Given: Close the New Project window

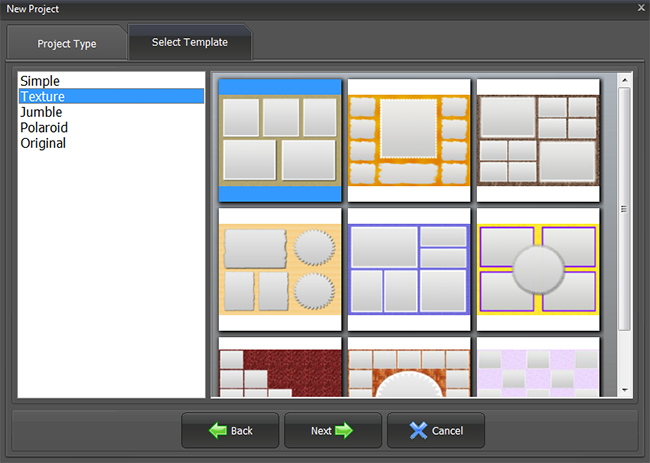Looking at the screenshot, I should (x=641, y=7).
